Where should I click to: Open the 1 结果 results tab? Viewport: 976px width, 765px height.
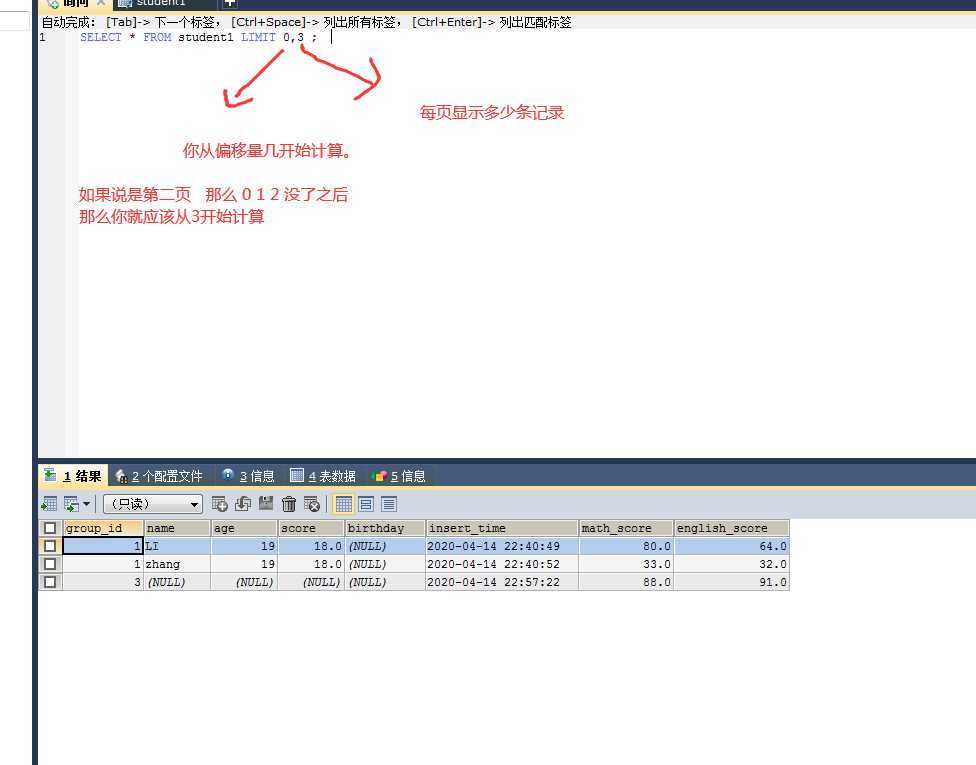point(73,476)
